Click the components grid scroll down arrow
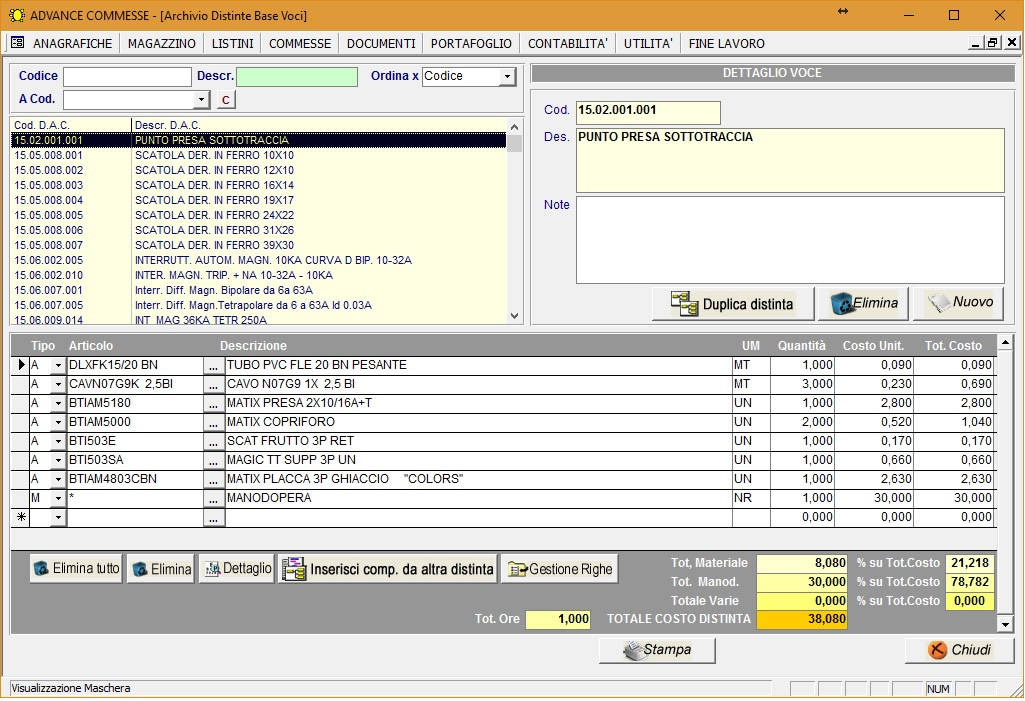The width and height of the screenshot is (1025, 701). [1005, 624]
